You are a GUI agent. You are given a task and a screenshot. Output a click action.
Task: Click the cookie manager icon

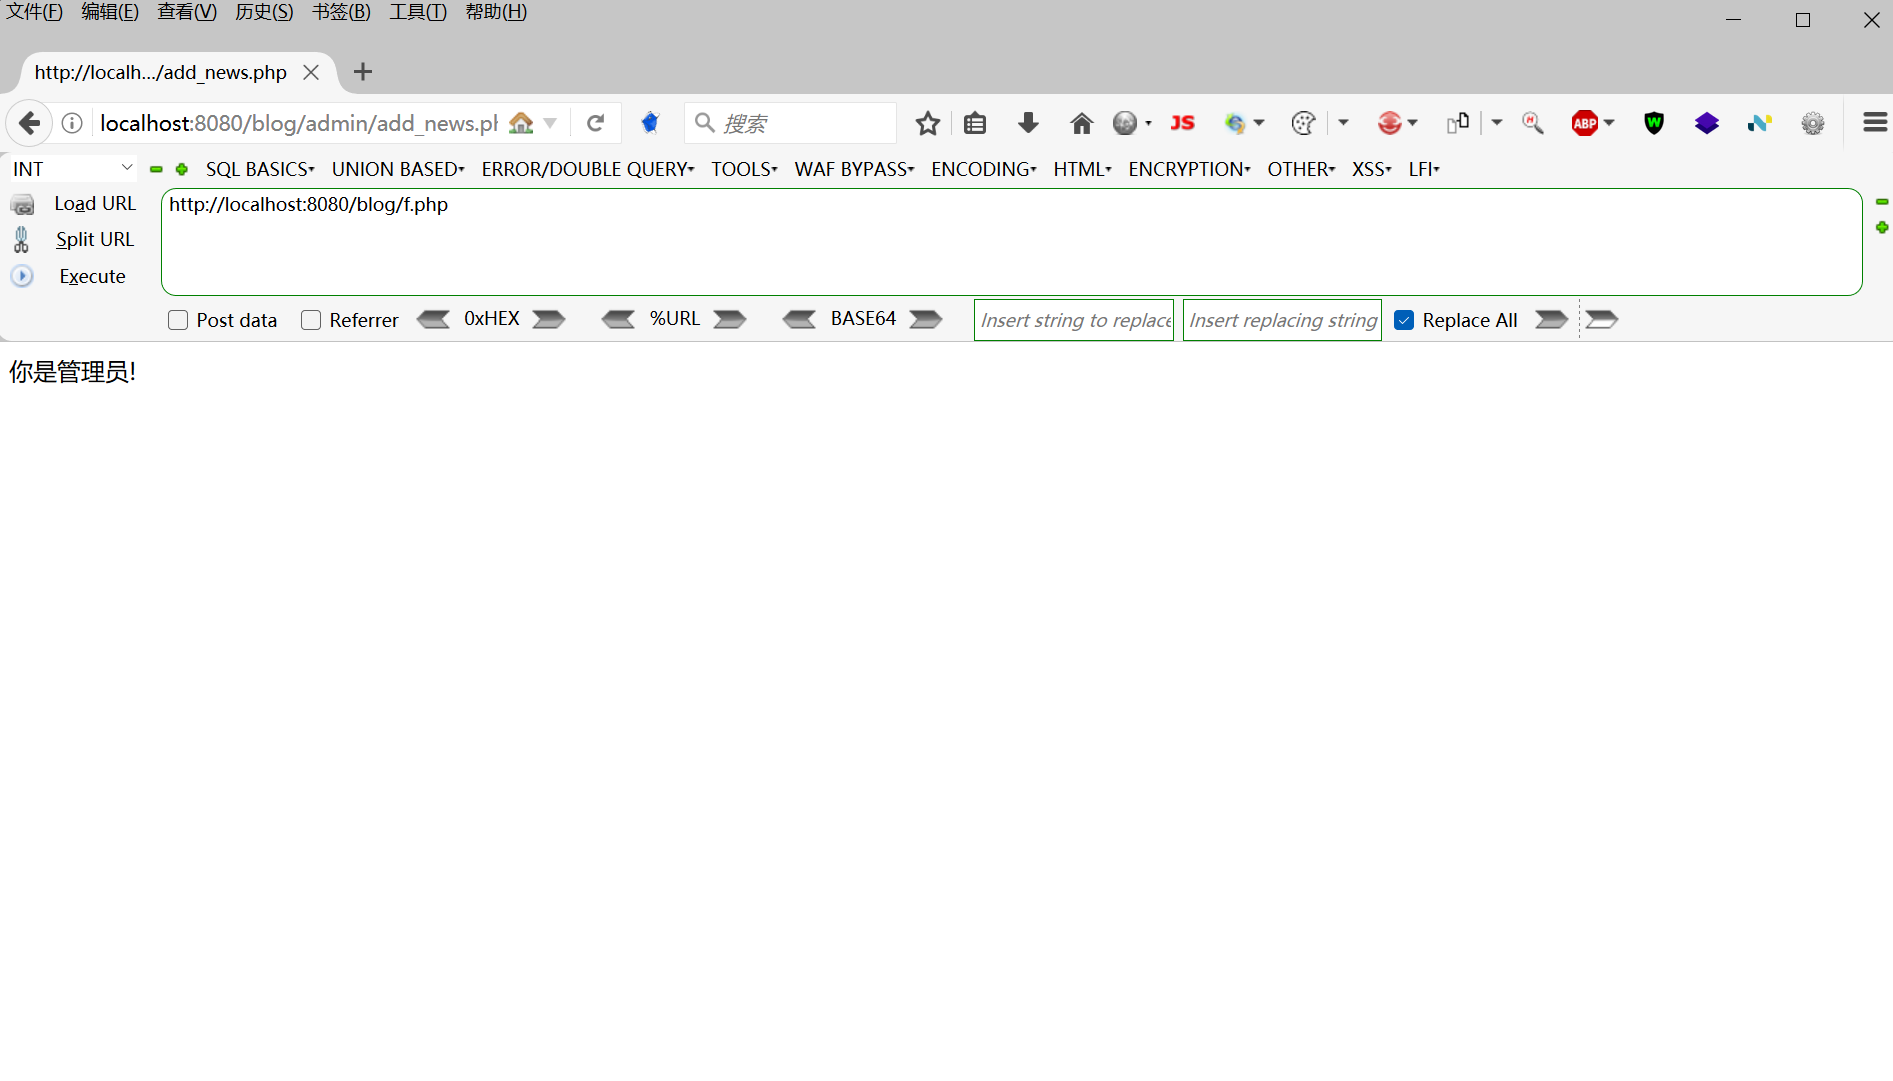pyautogui.click(x=1303, y=123)
